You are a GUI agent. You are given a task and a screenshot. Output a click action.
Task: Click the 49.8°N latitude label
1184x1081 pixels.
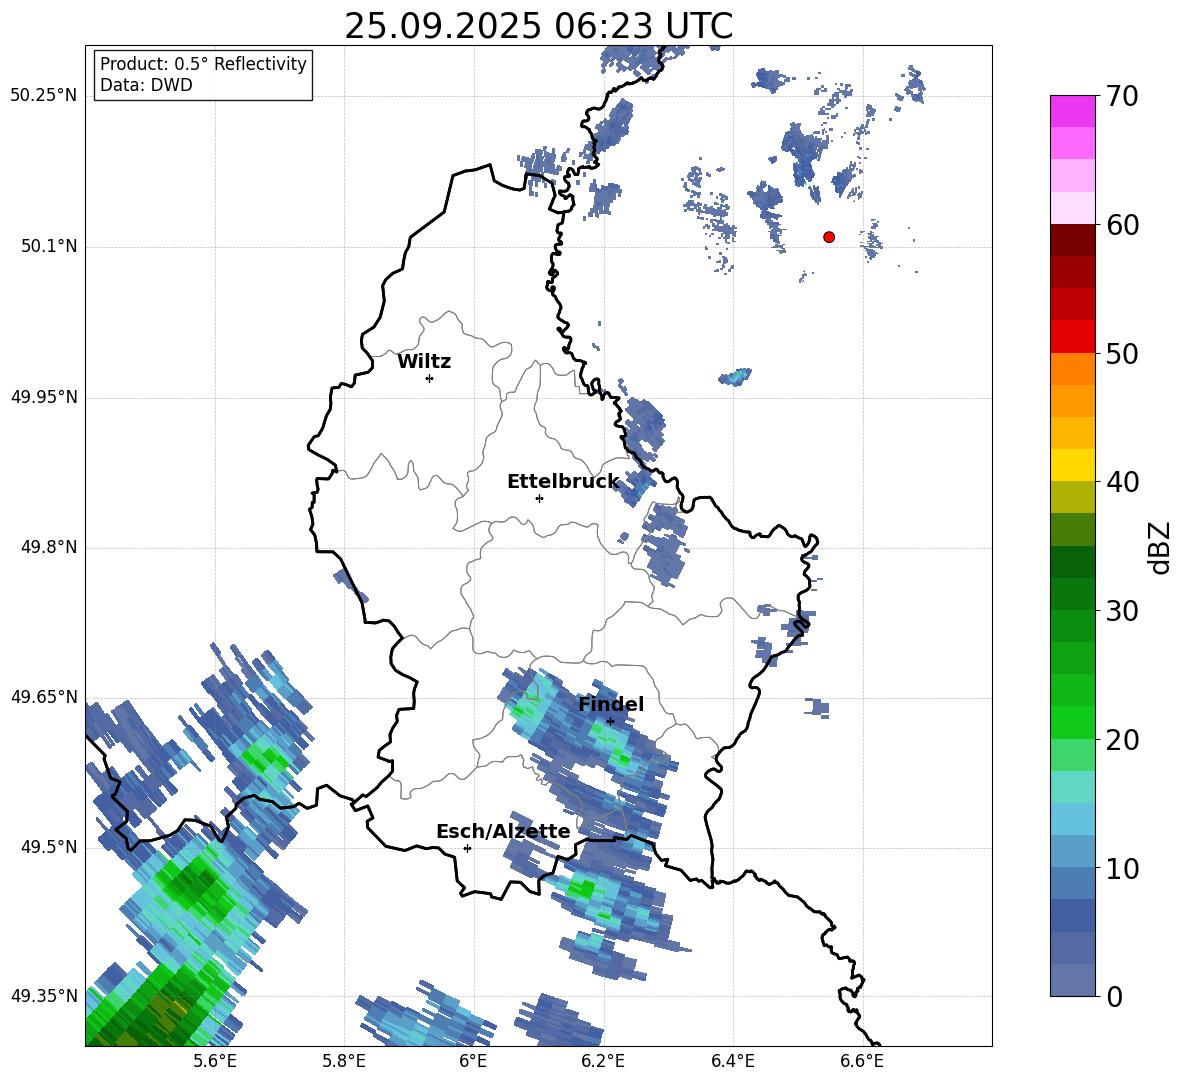point(48,547)
